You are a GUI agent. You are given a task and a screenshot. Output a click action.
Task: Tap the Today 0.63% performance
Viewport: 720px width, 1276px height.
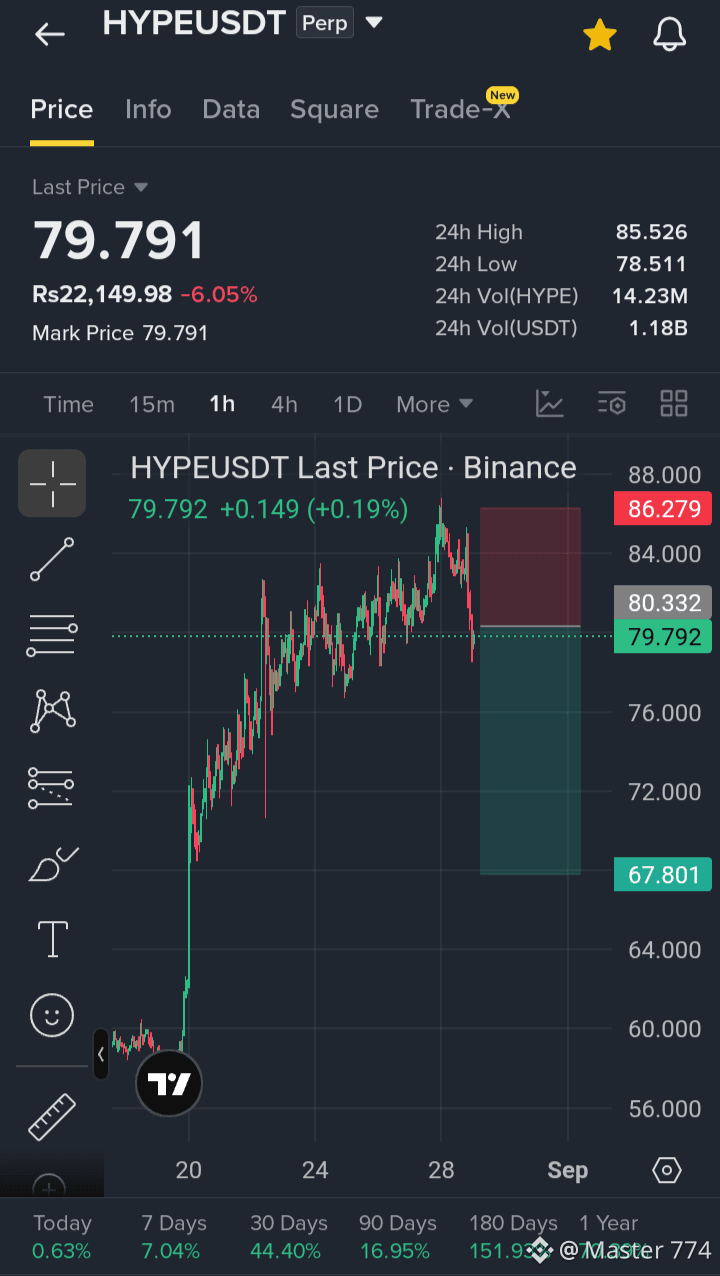pyautogui.click(x=62, y=1237)
